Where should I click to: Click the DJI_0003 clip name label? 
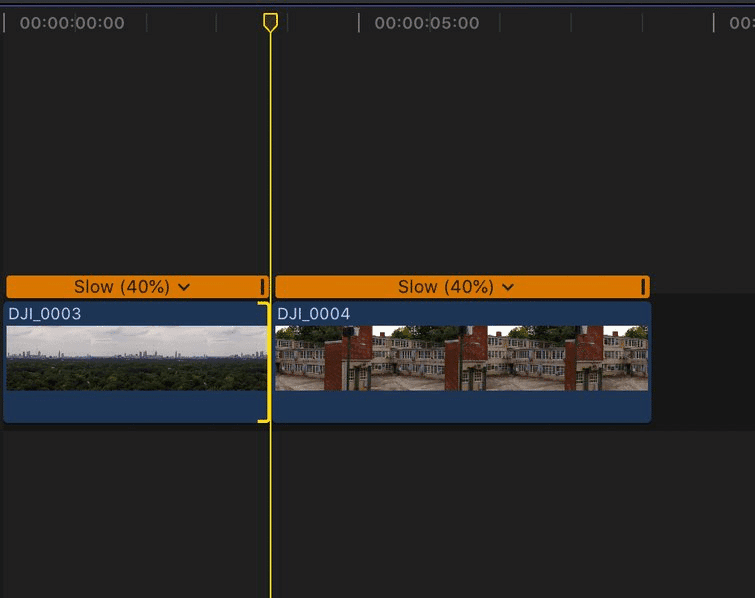coord(45,314)
